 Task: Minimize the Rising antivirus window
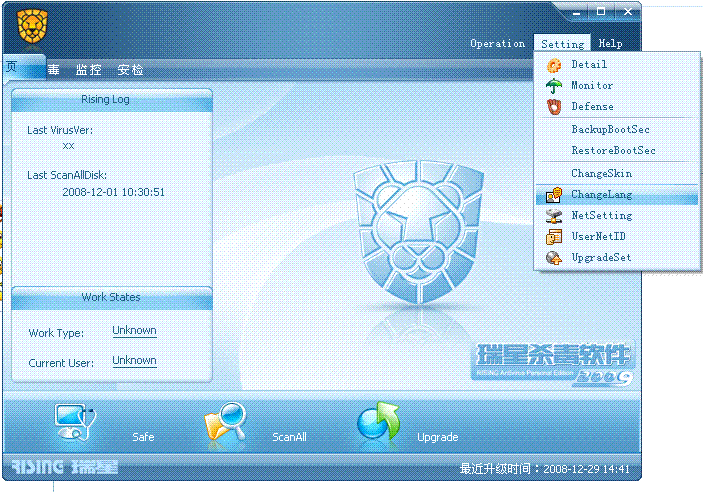pyautogui.click(x=577, y=13)
